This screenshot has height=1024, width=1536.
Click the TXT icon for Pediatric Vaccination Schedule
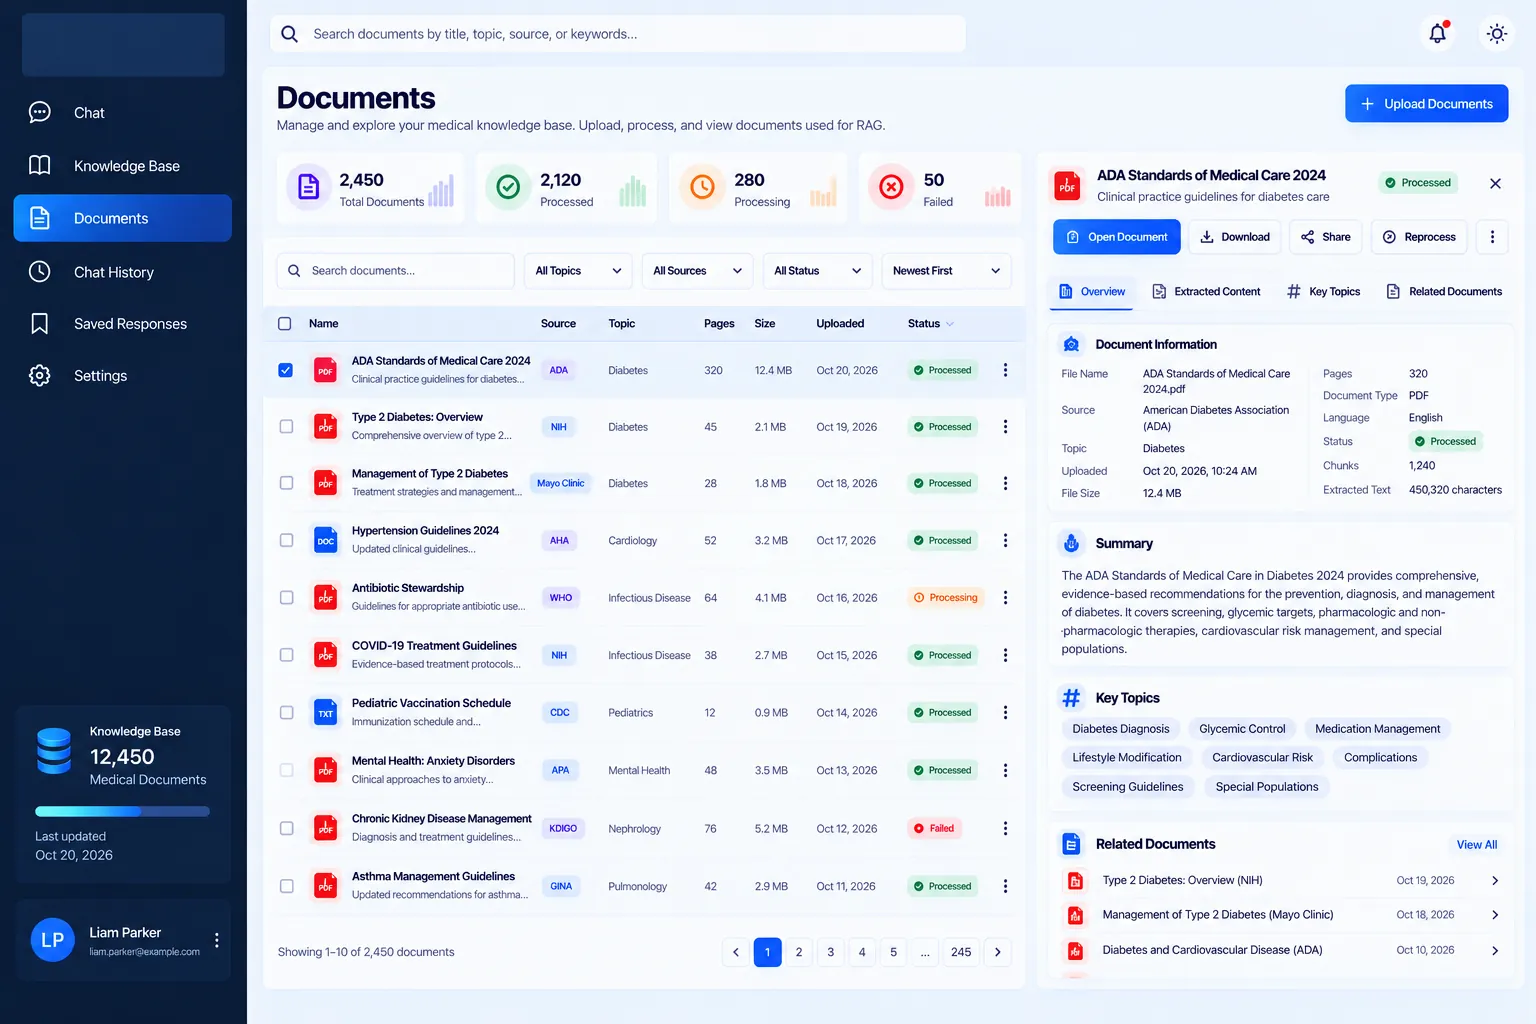[326, 713]
